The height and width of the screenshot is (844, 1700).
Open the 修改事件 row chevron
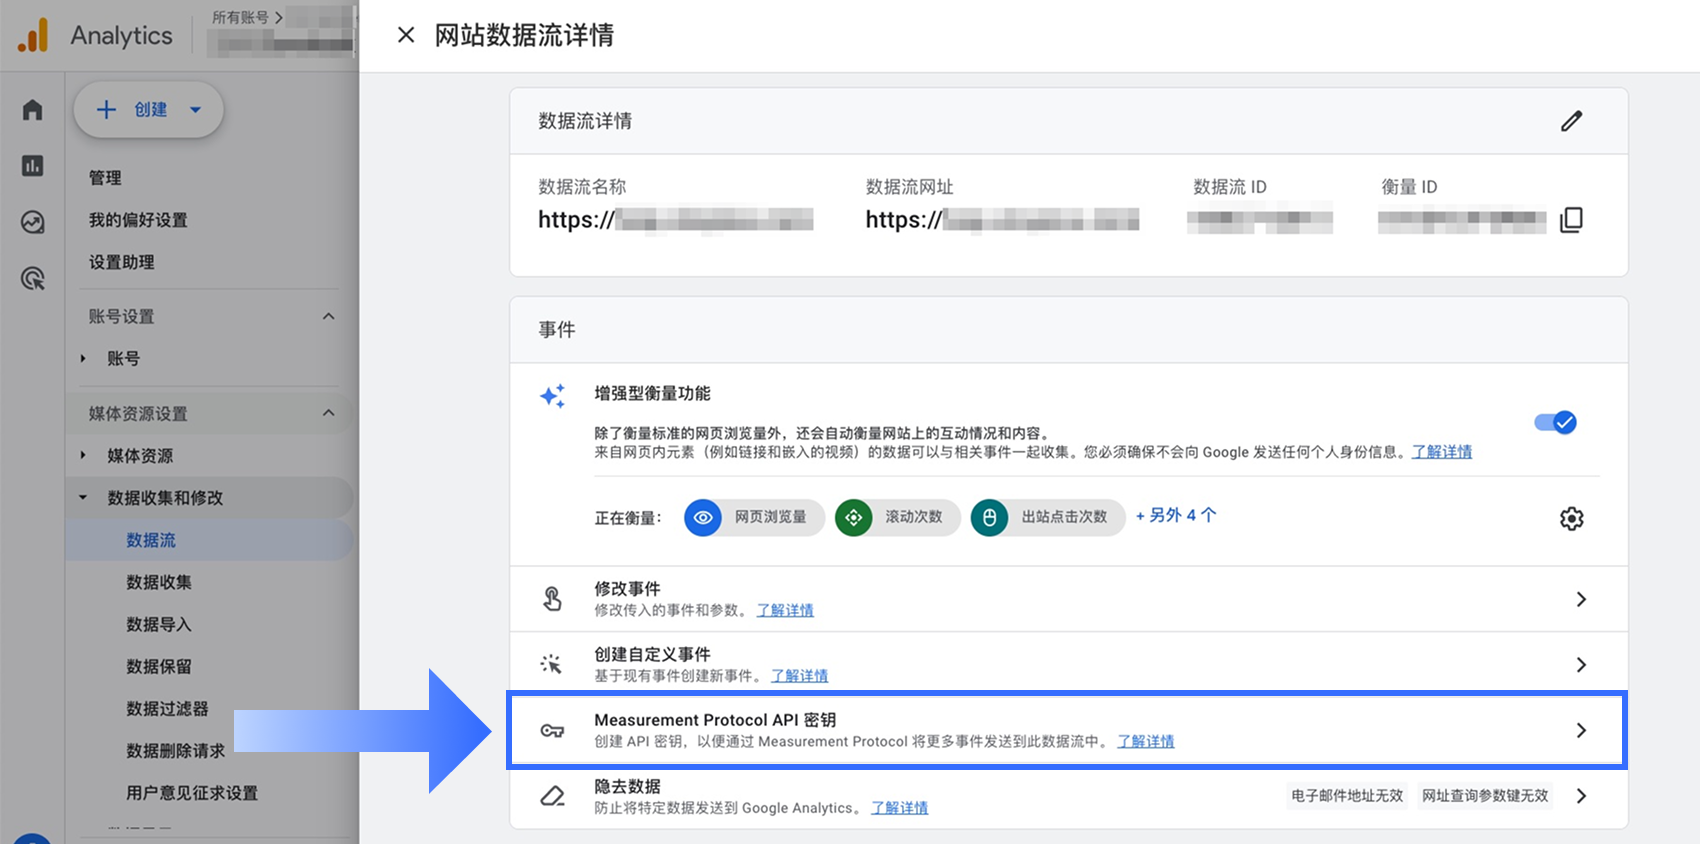point(1581,599)
